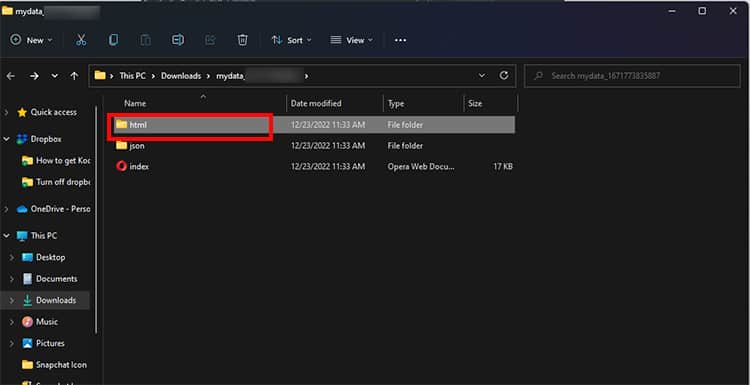Viewport: 750px width, 385px height.
Task: Open the See more three-dots menu
Action: pyautogui.click(x=400, y=40)
